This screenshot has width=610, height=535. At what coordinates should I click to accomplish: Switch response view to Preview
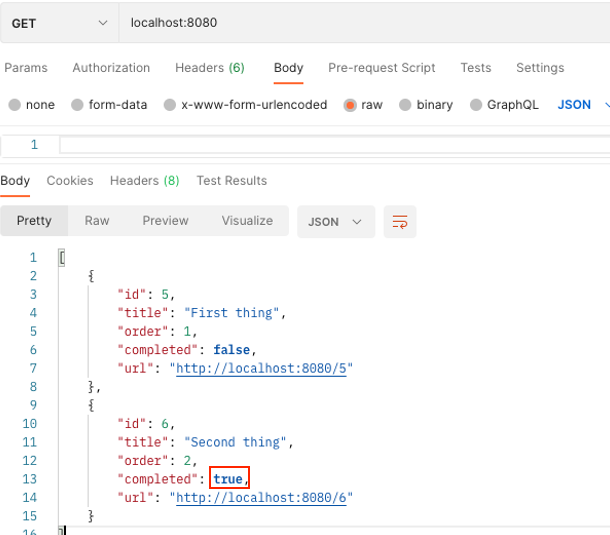tap(165, 221)
